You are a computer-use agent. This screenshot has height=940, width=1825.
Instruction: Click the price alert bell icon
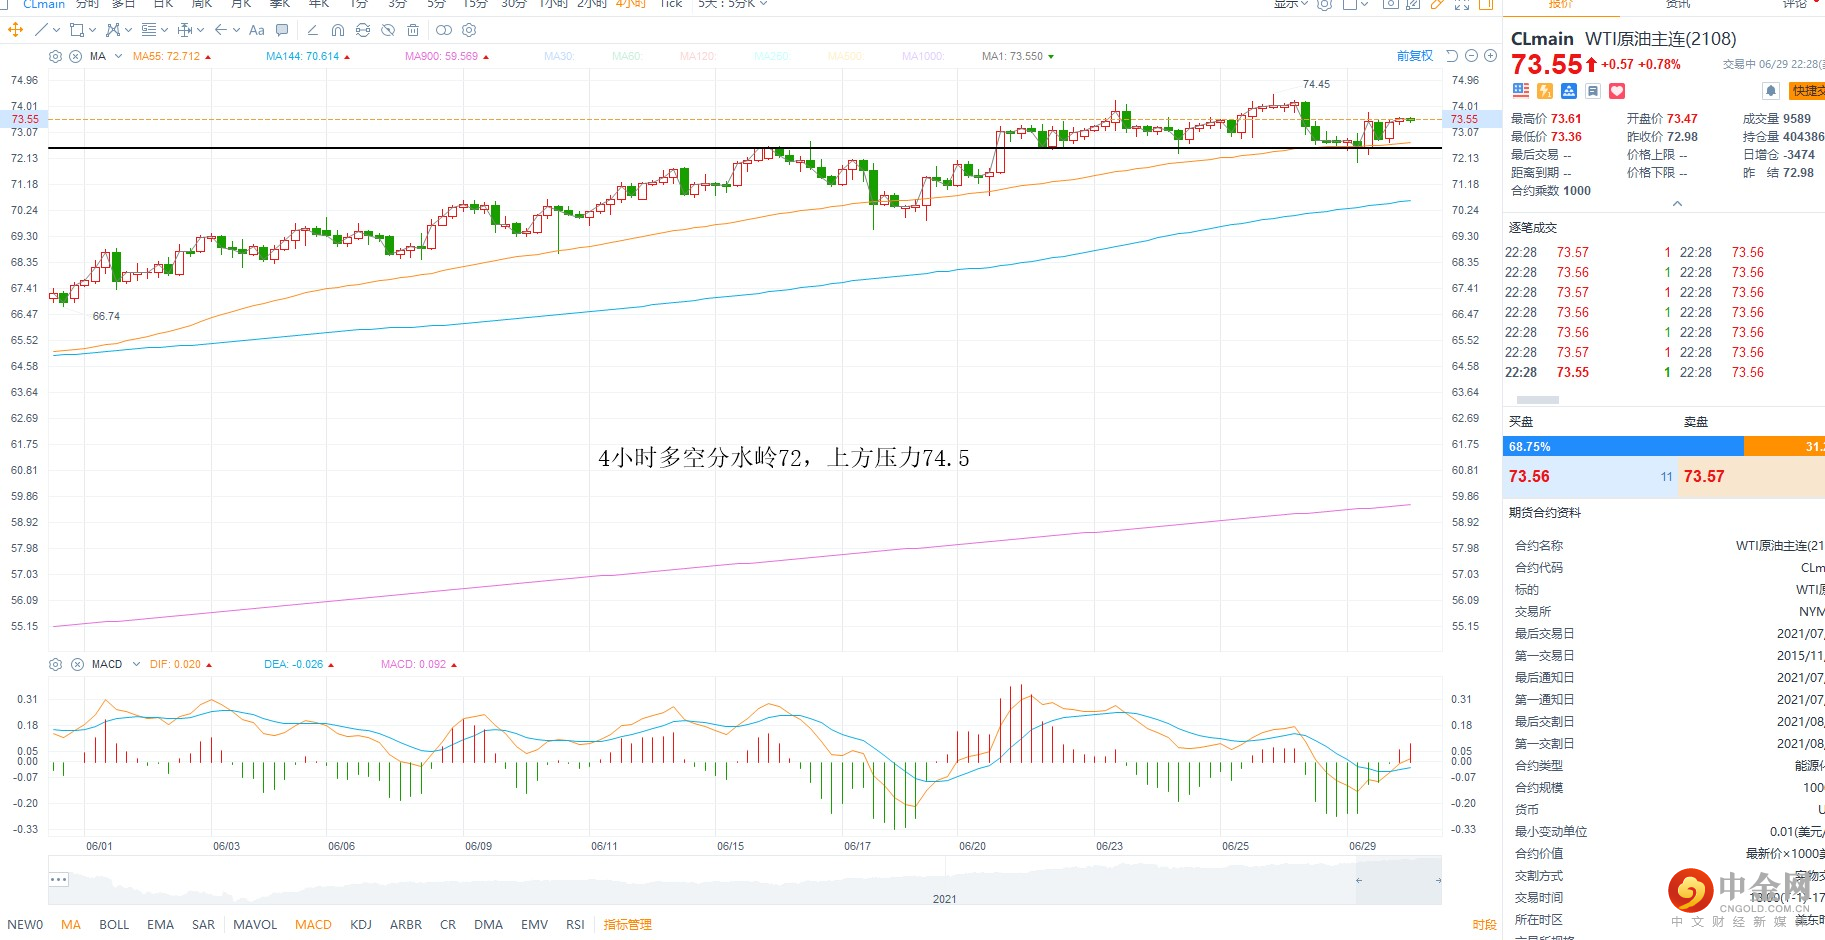coord(1770,91)
